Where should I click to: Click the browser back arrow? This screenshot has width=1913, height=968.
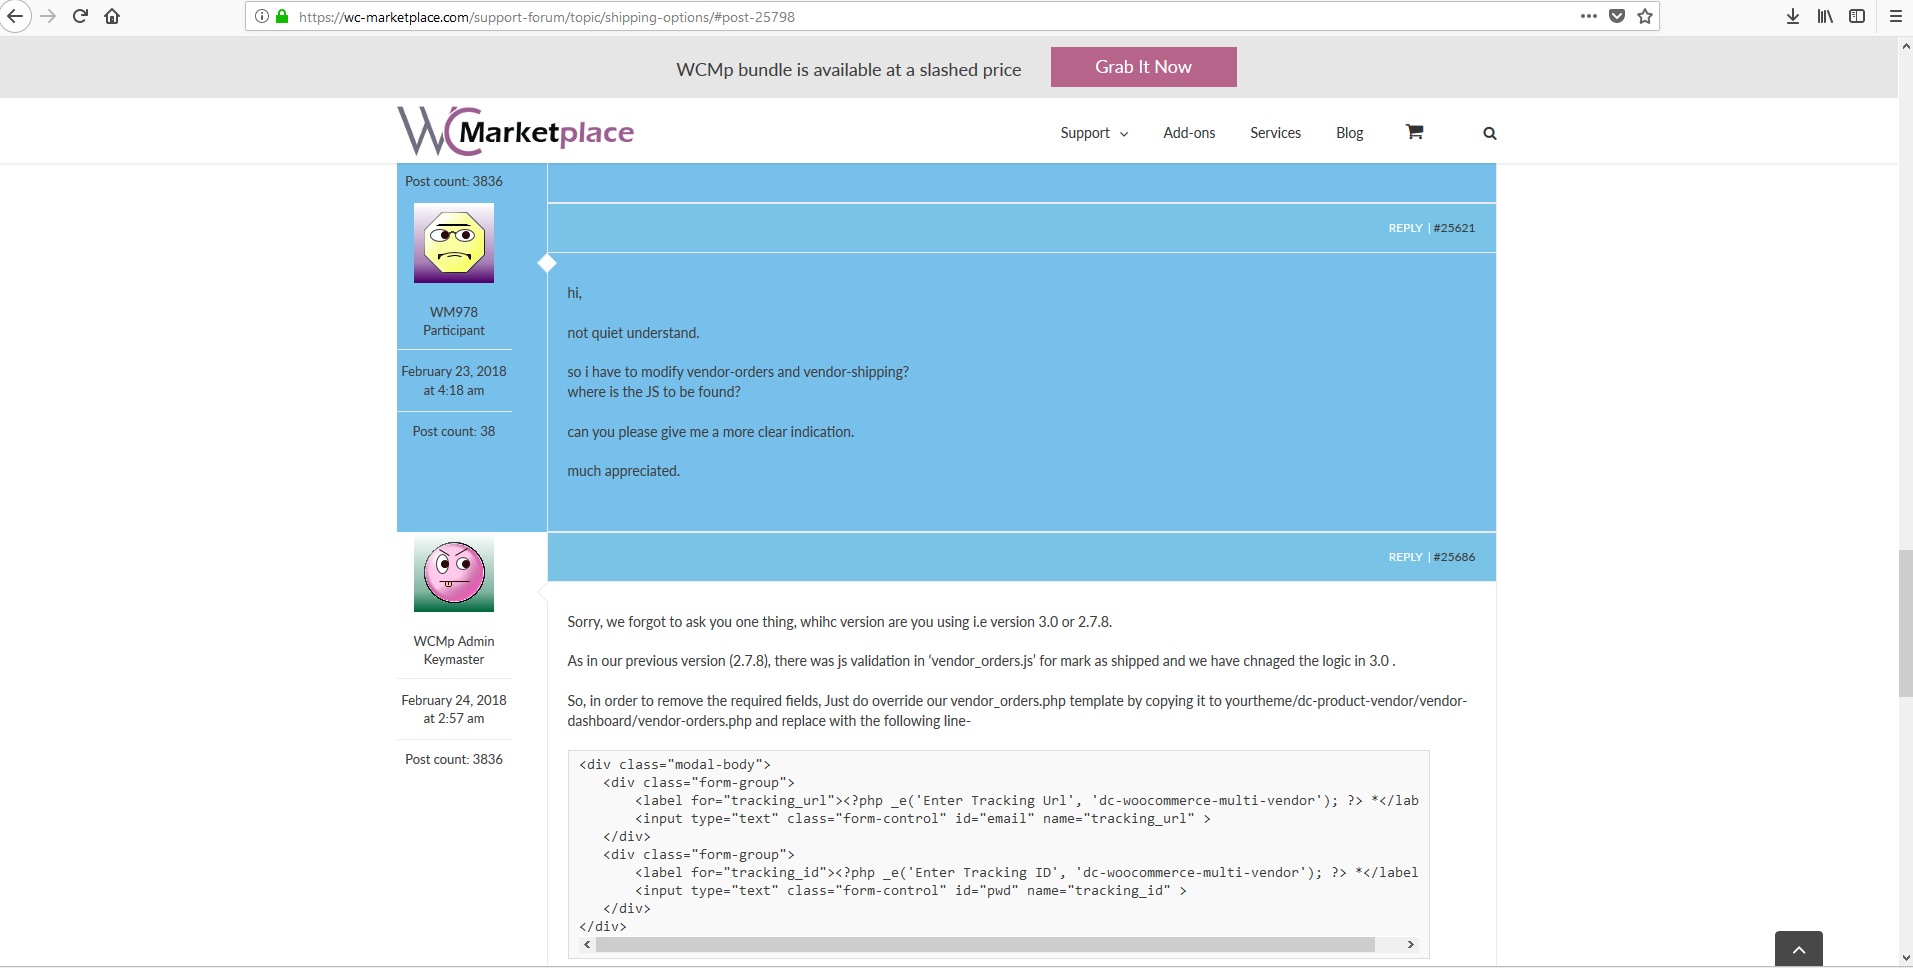16,16
